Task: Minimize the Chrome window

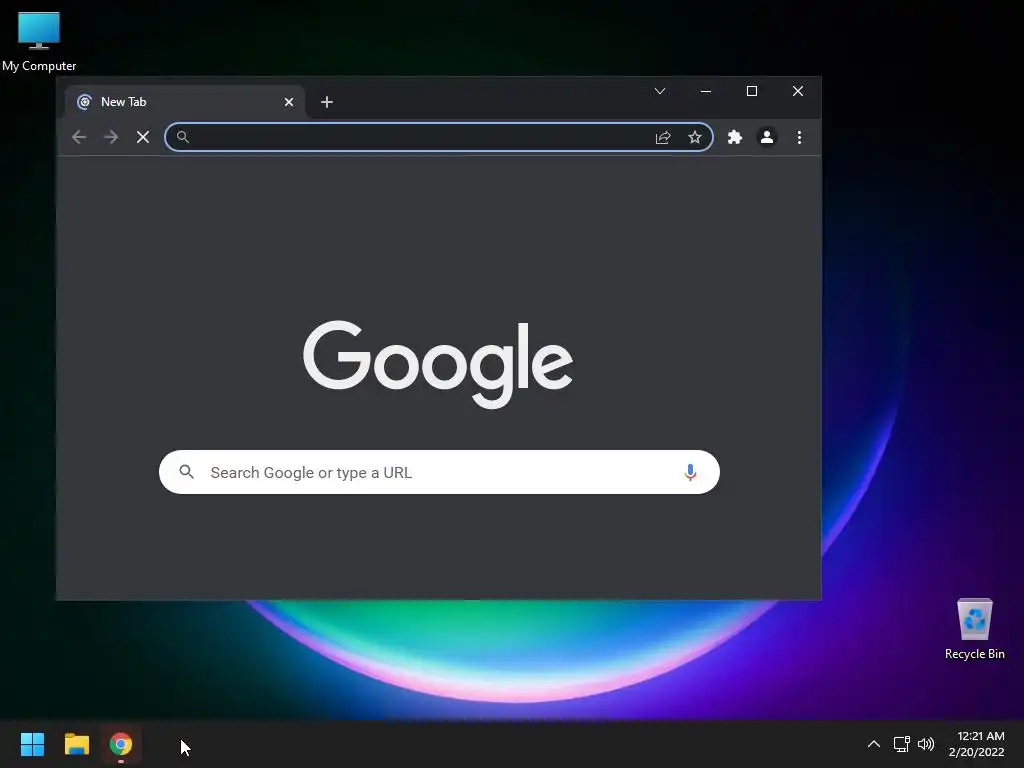Action: coord(706,91)
